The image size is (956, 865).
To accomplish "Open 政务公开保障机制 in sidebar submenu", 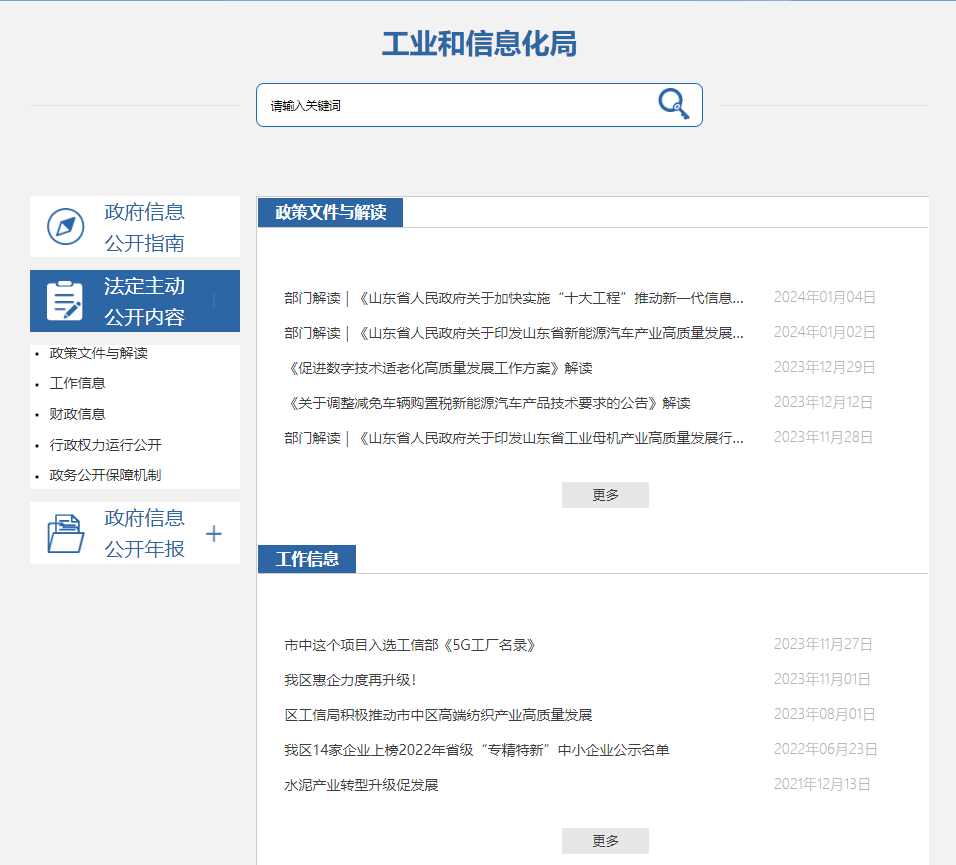I will point(105,475).
